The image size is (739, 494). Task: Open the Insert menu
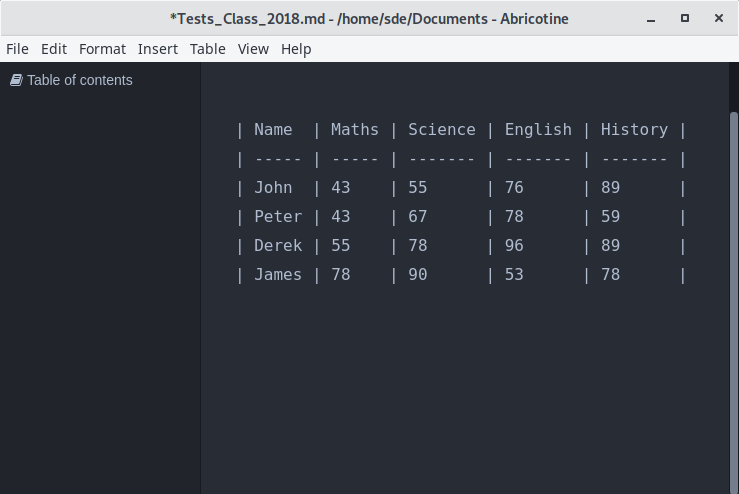click(157, 49)
